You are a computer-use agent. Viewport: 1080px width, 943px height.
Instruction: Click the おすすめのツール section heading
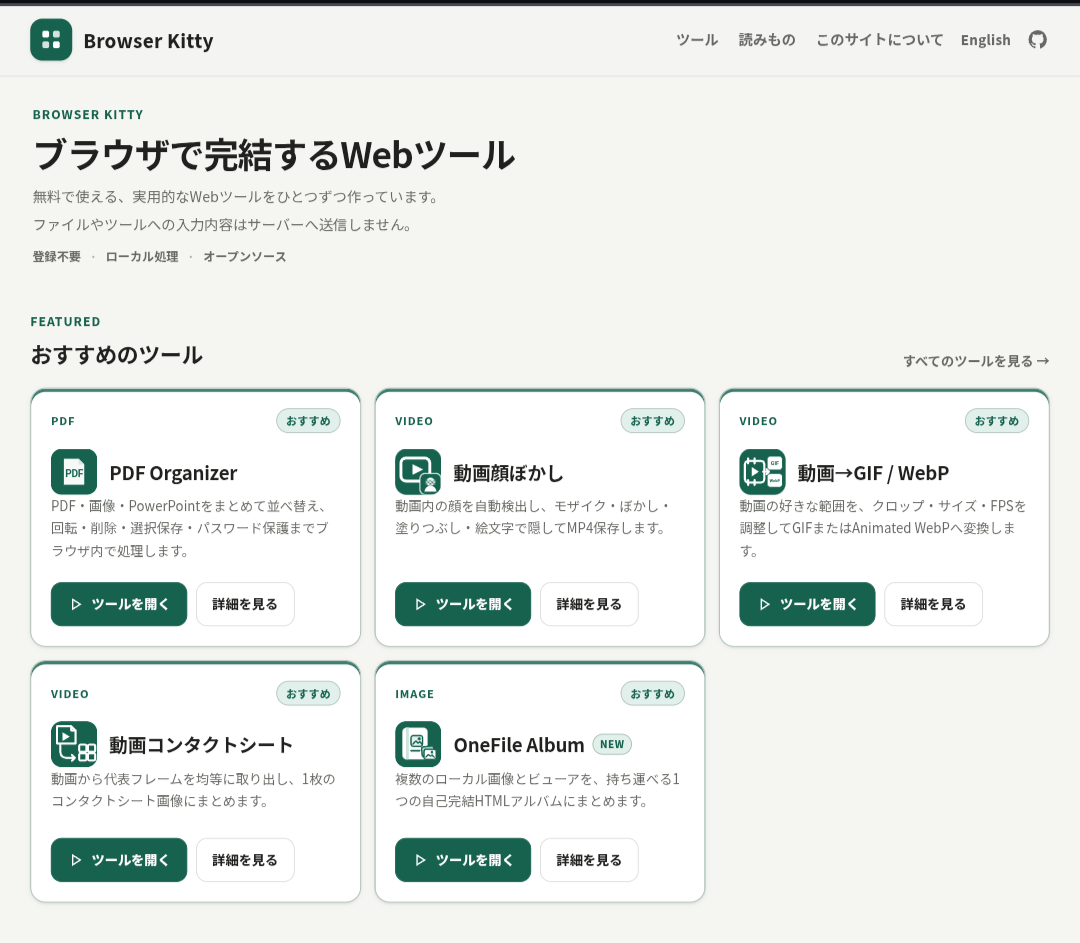[116, 355]
